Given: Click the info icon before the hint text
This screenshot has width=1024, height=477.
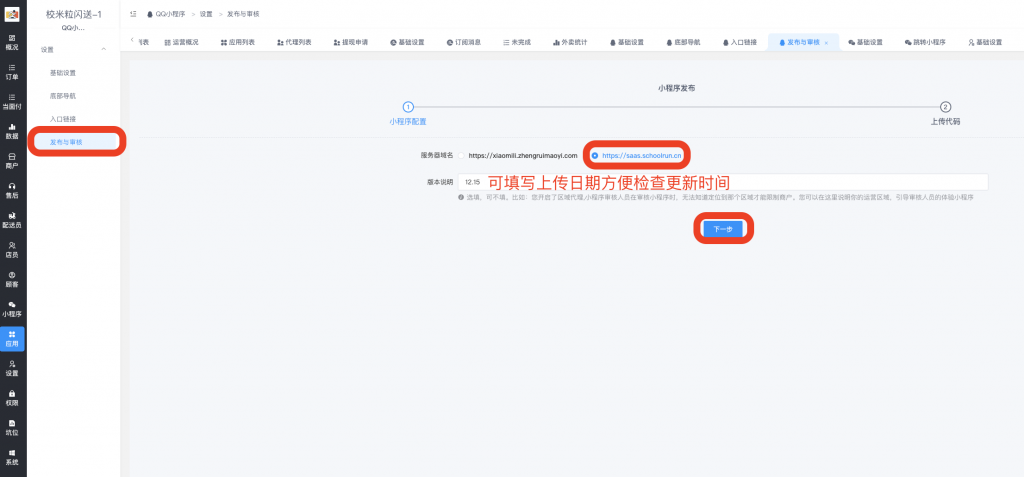Looking at the screenshot, I should 461,197.
